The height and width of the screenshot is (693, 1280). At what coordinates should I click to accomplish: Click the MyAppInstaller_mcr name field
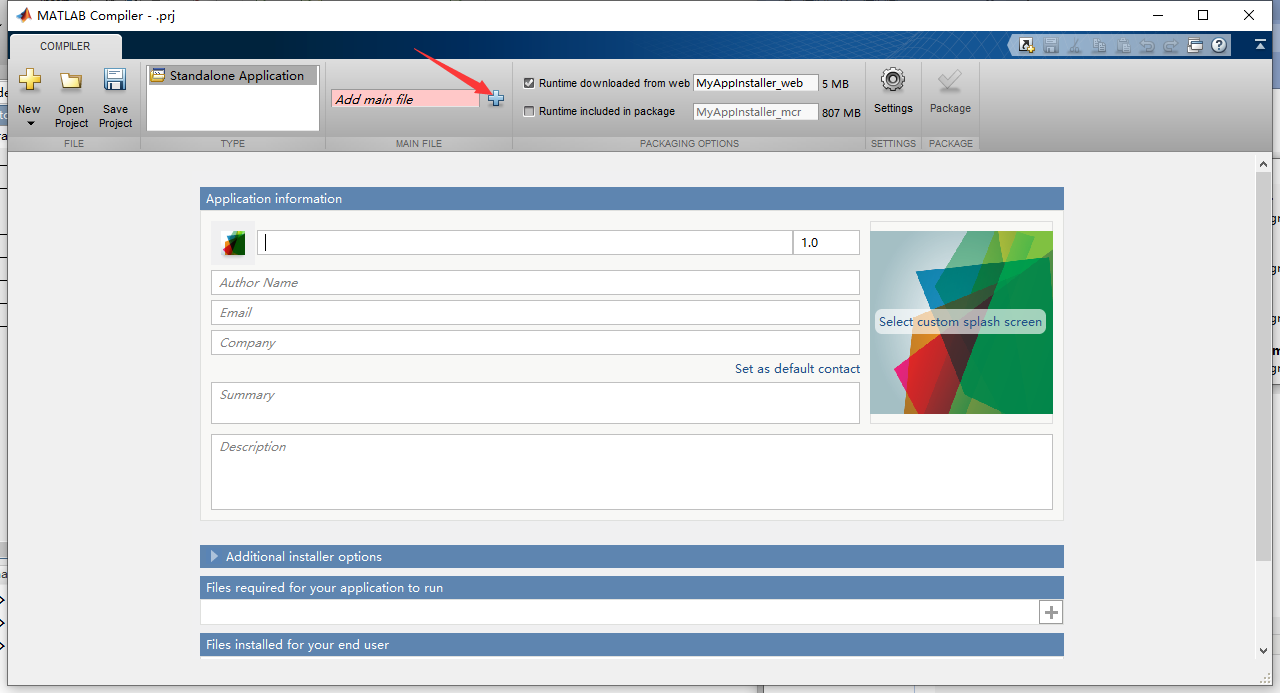pos(755,112)
